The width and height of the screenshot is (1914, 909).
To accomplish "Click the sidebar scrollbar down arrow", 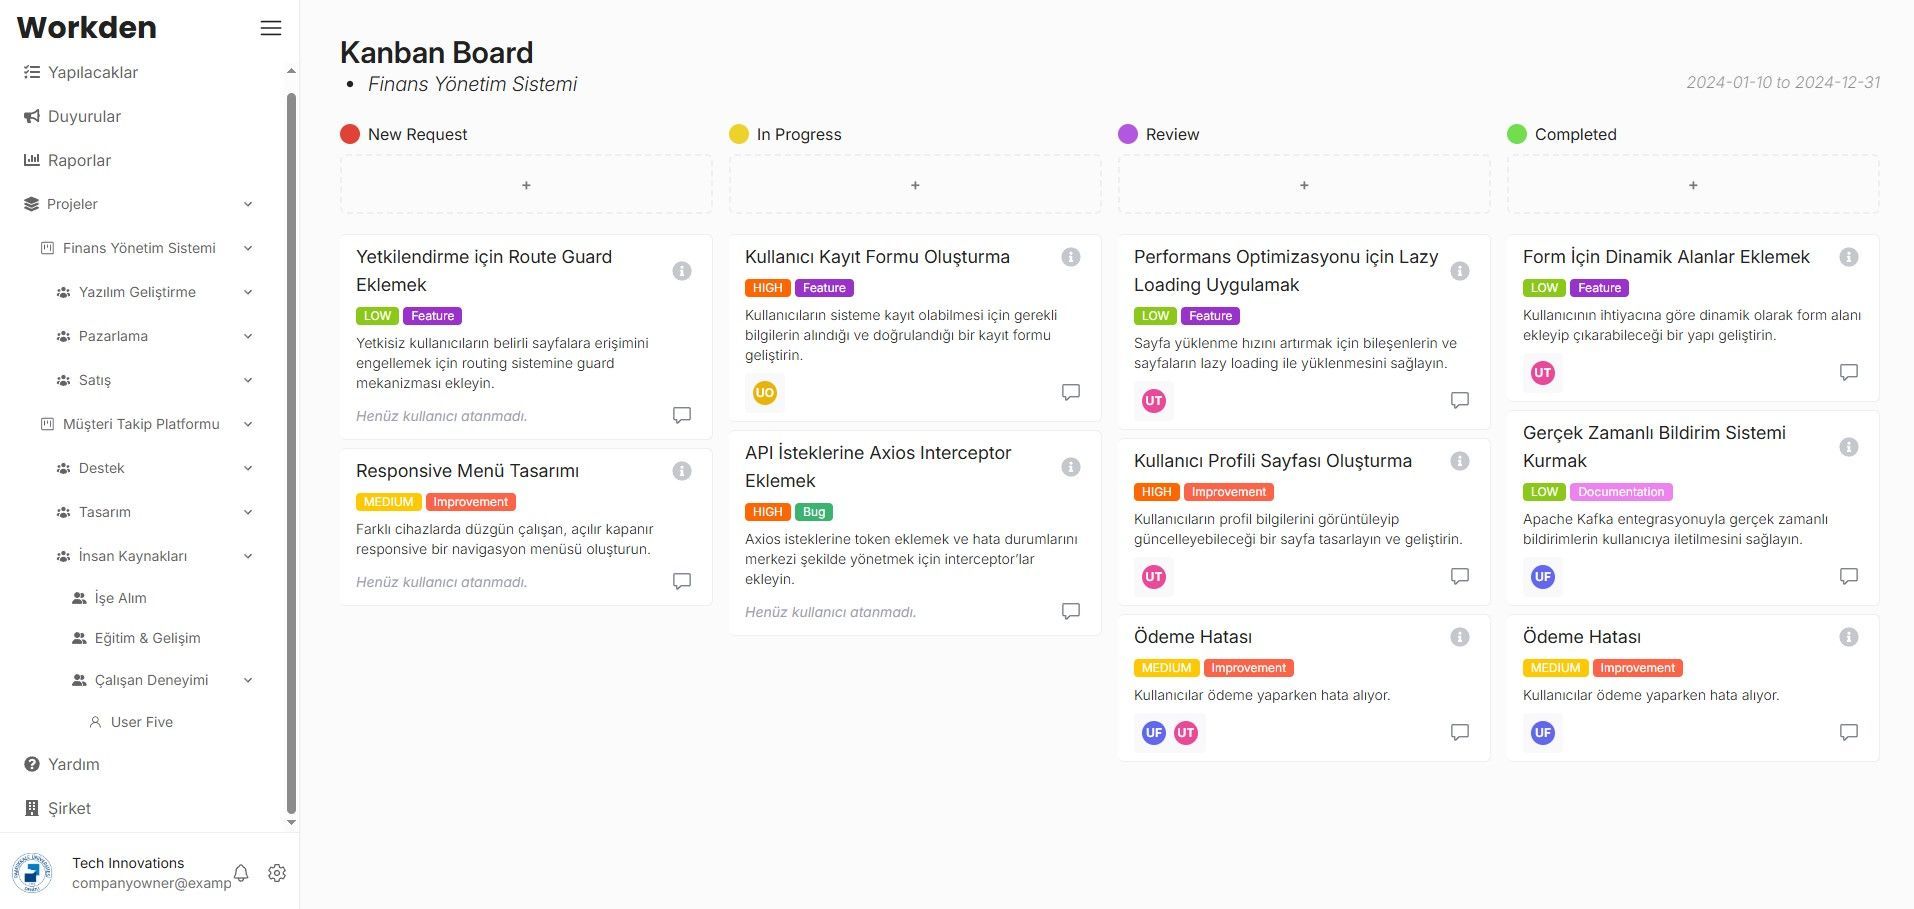I will point(291,822).
